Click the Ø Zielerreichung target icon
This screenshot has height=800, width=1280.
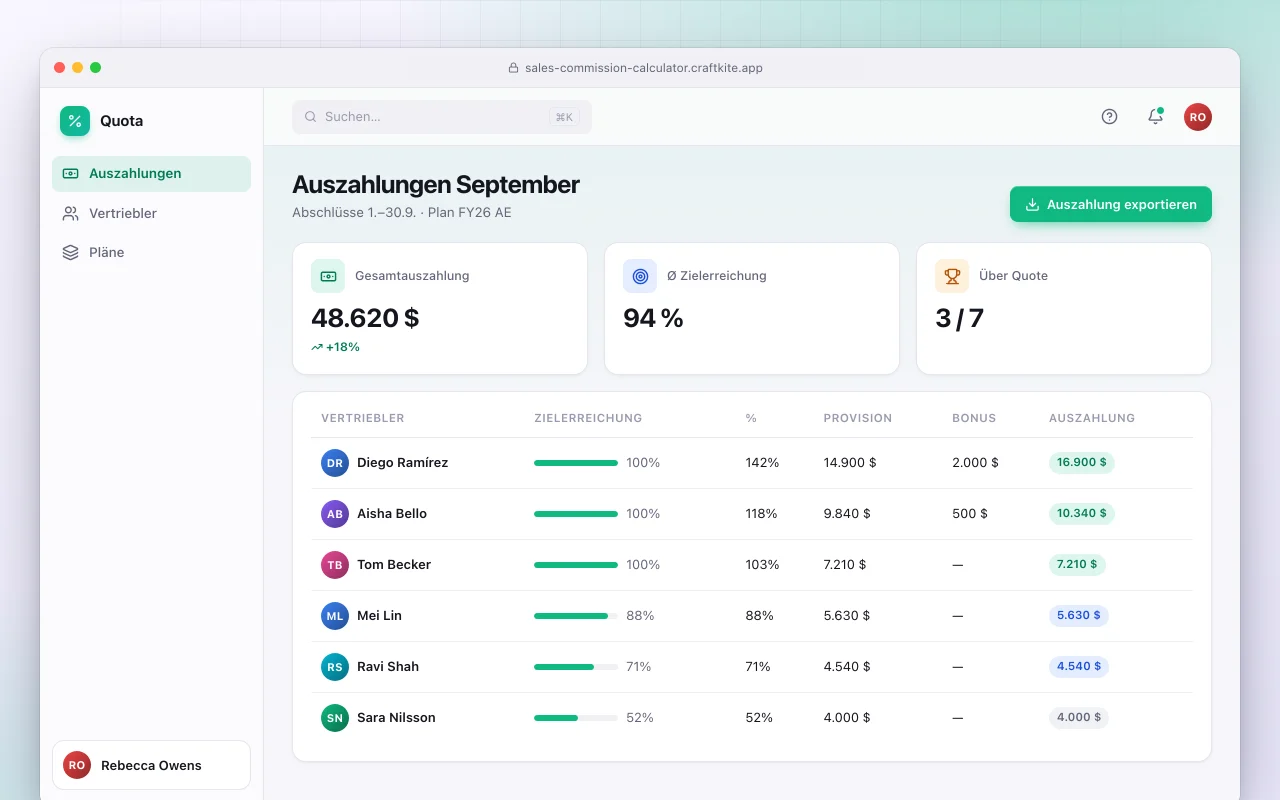click(x=640, y=276)
